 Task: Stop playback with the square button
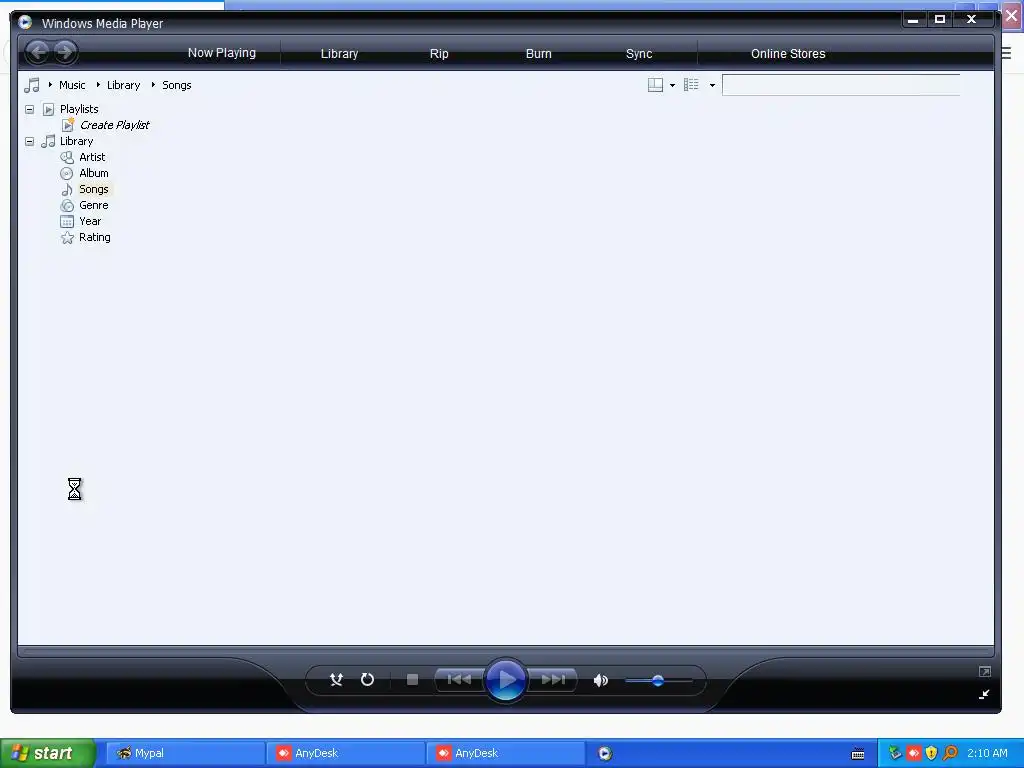pyautogui.click(x=412, y=680)
